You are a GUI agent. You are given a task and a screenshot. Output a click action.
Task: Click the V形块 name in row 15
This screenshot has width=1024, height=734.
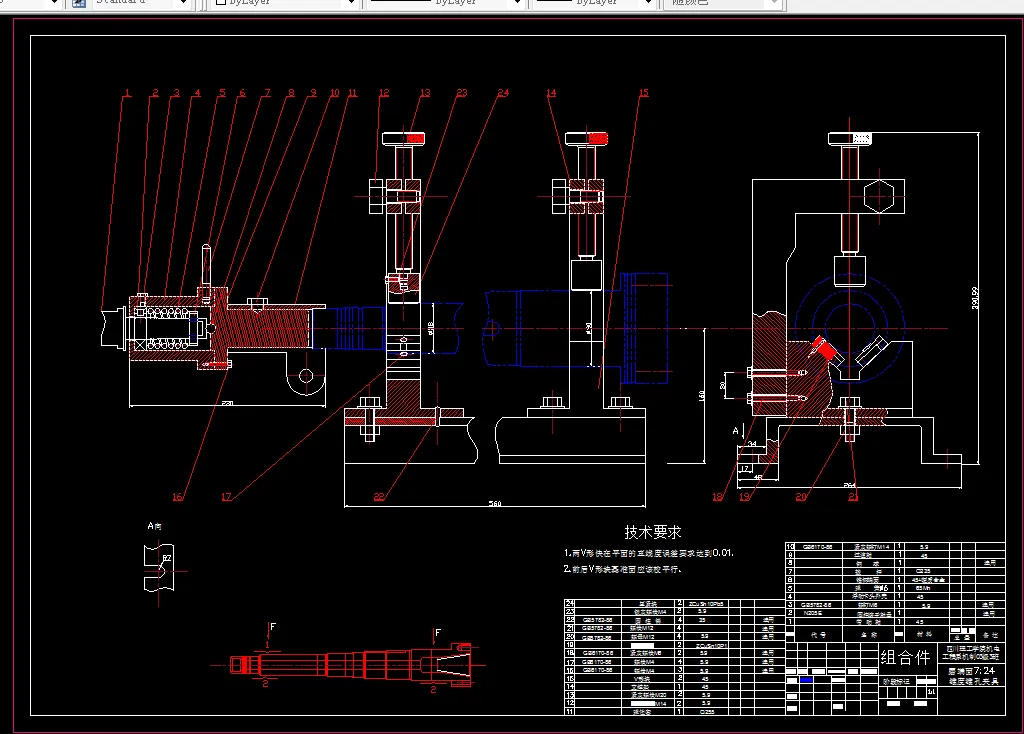(643, 679)
